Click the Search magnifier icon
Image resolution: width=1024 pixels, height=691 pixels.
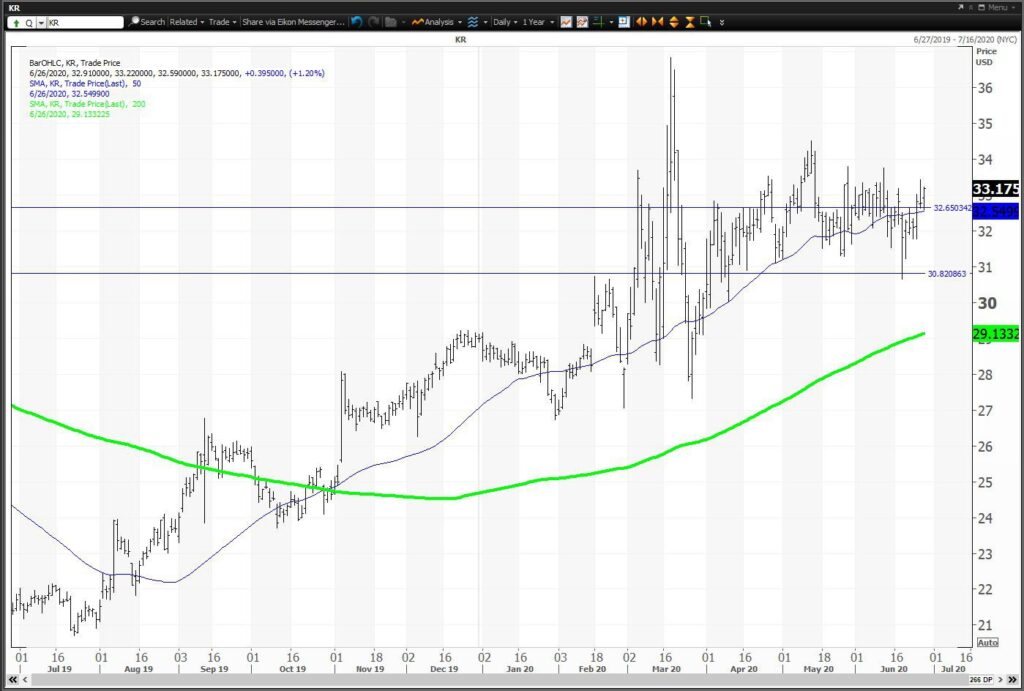(x=134, y=22)
